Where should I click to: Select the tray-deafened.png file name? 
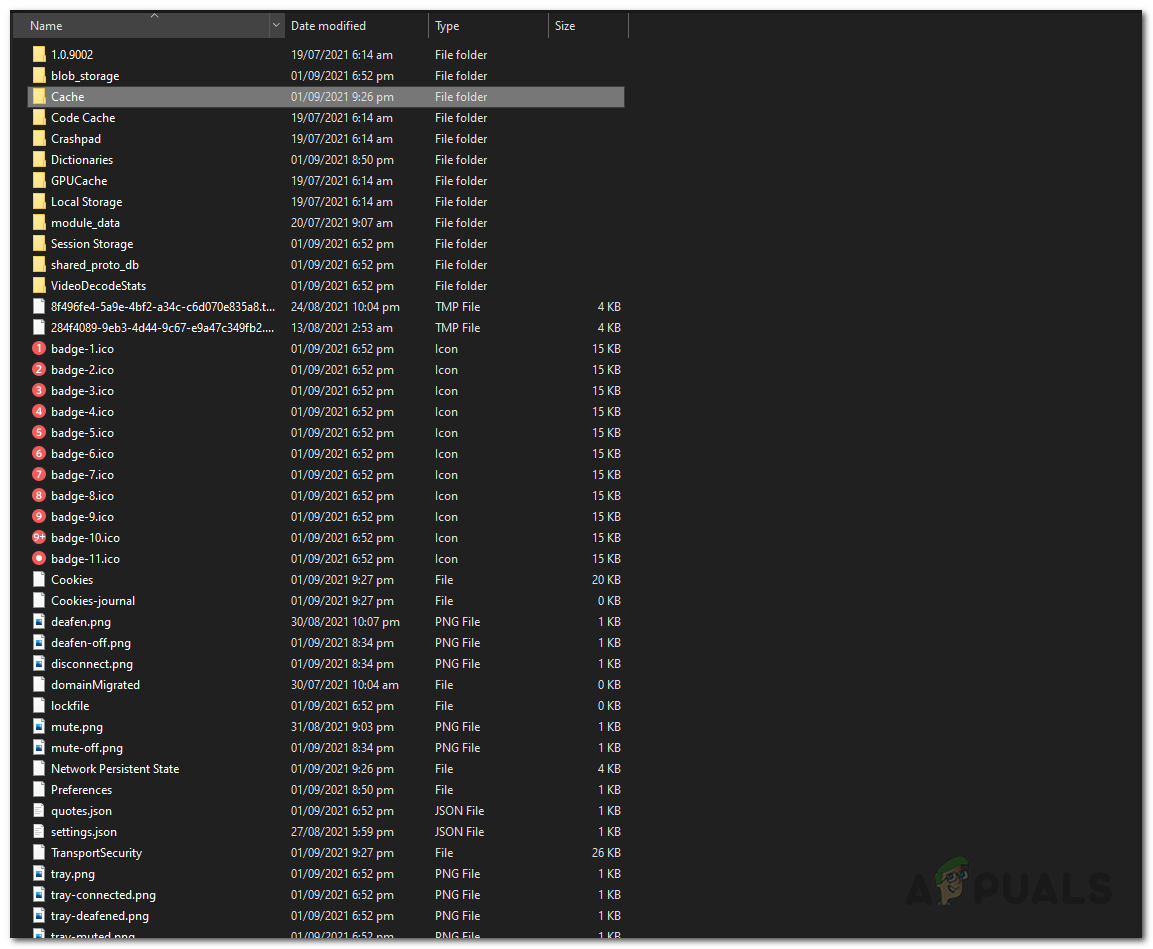(x=100, y=916)
